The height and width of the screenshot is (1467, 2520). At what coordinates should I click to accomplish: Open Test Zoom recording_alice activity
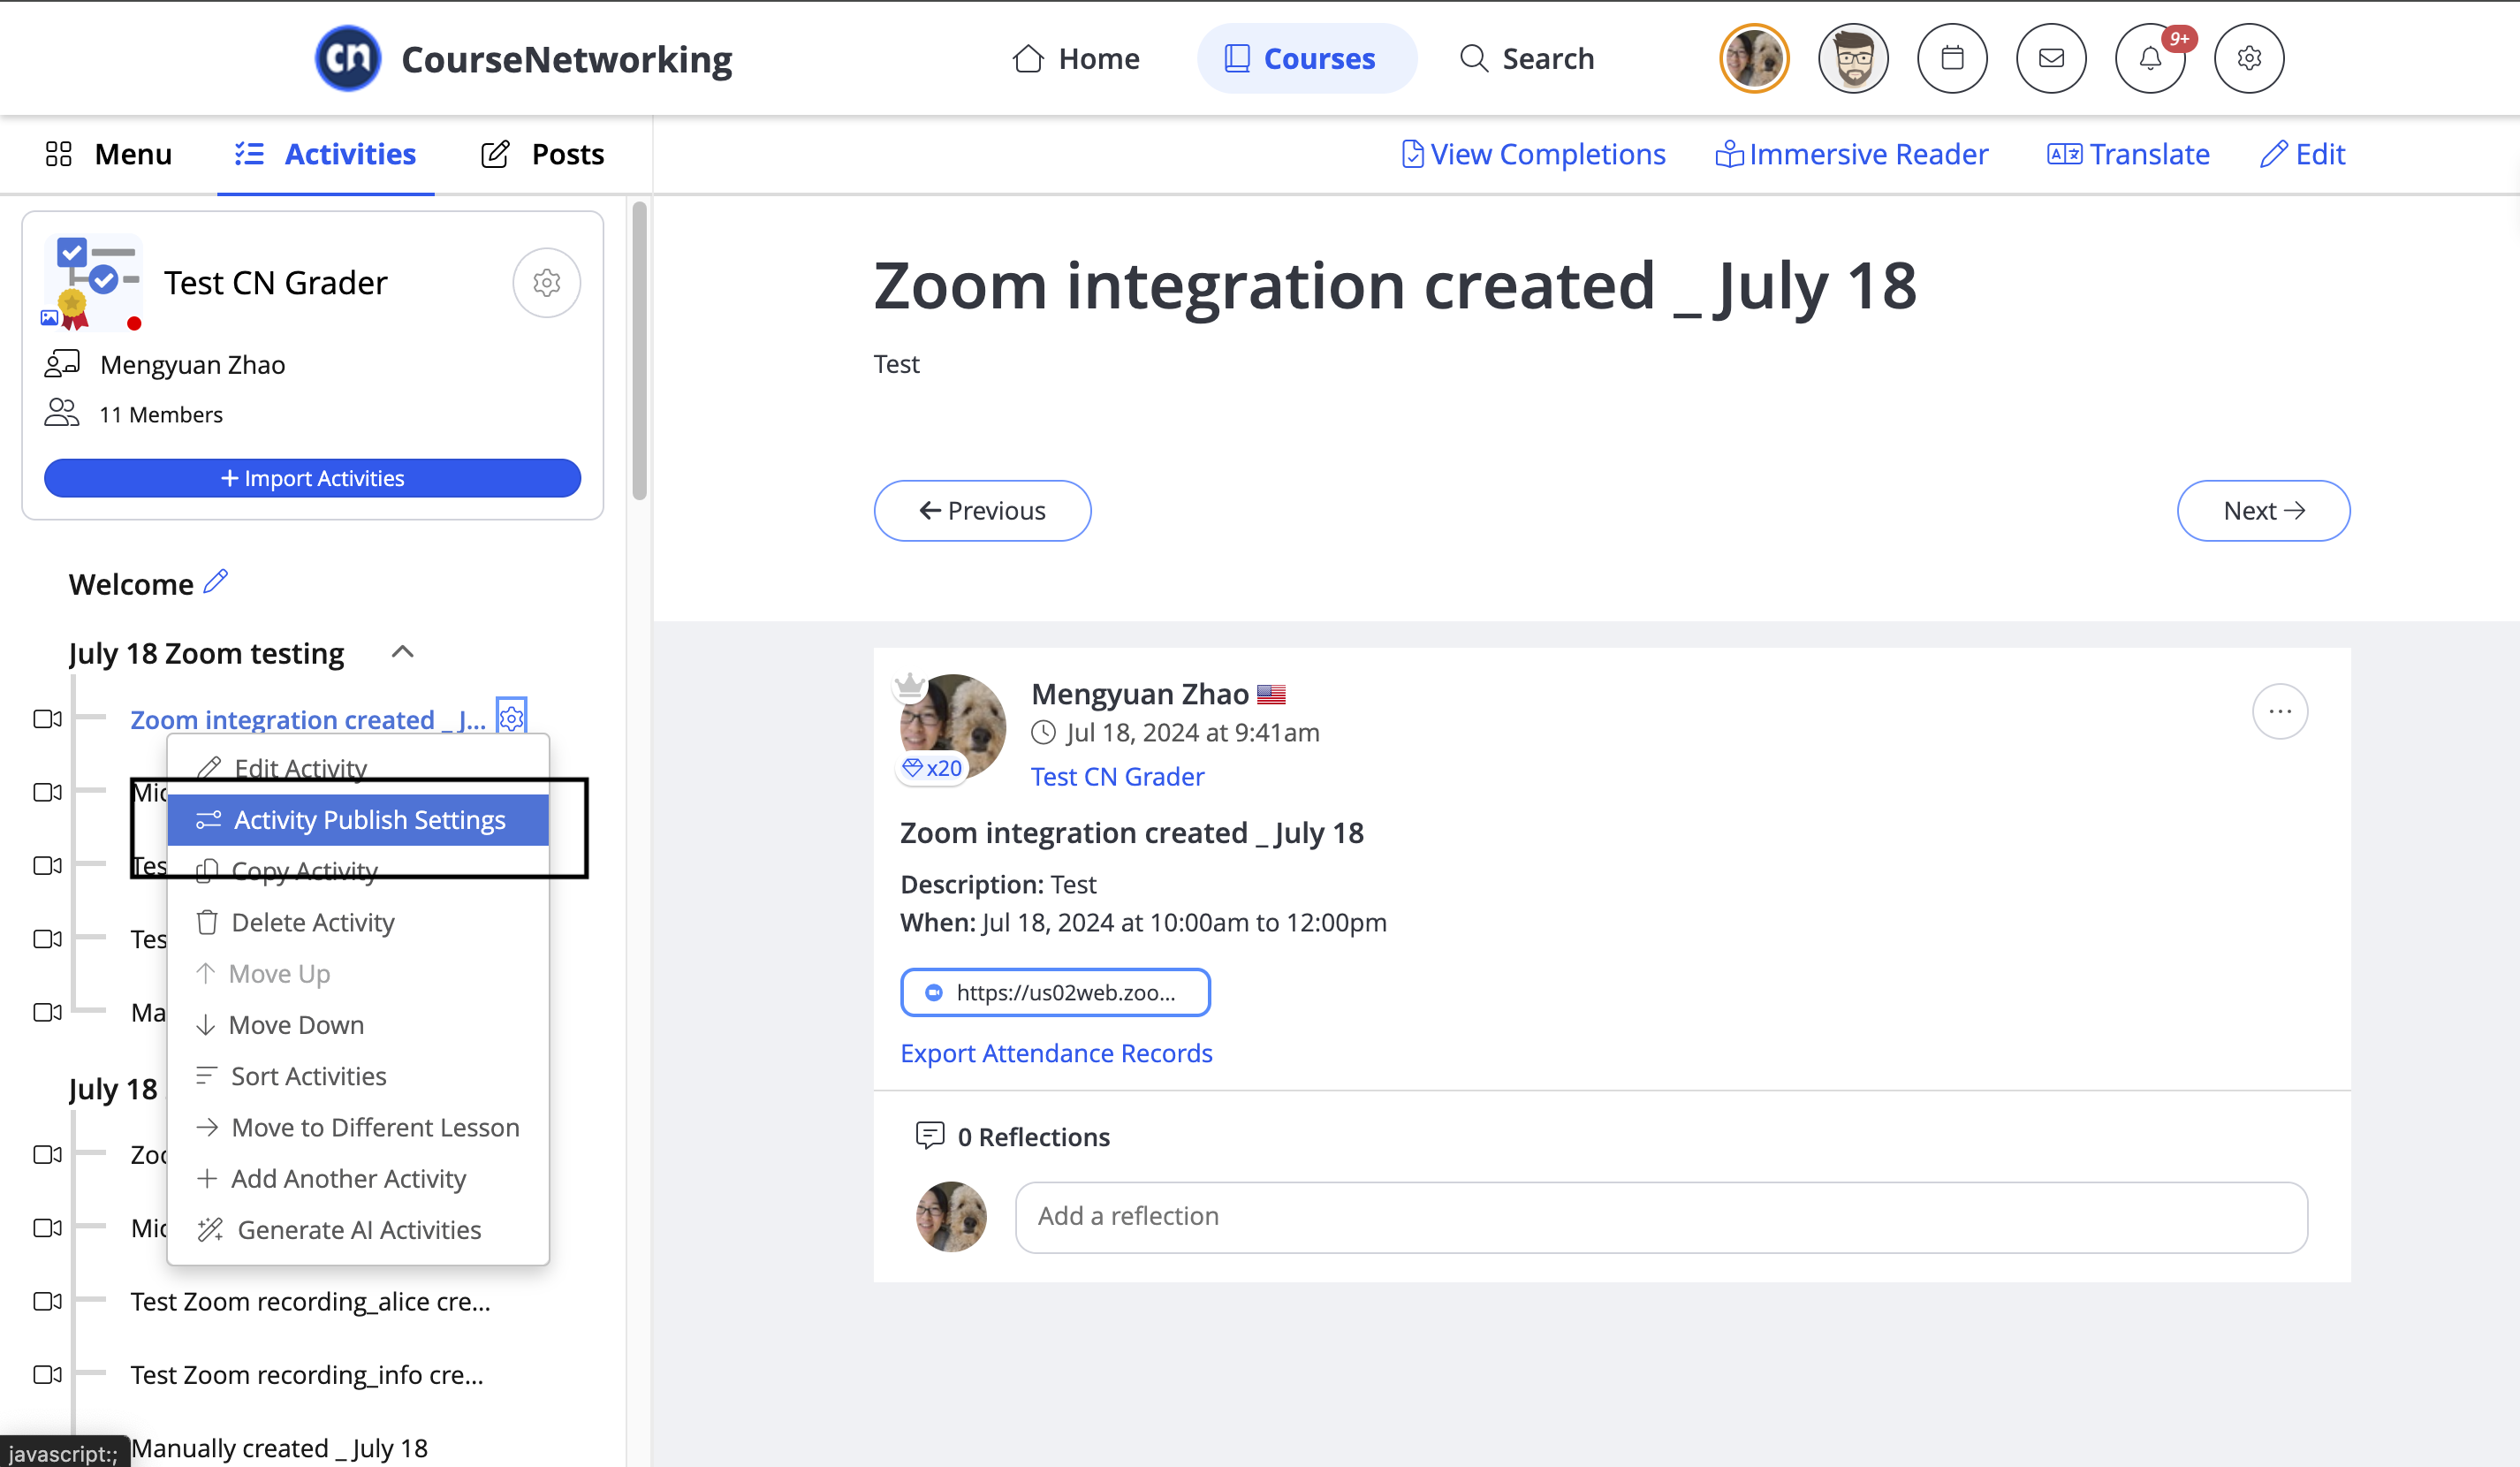tap(310, 1301)
